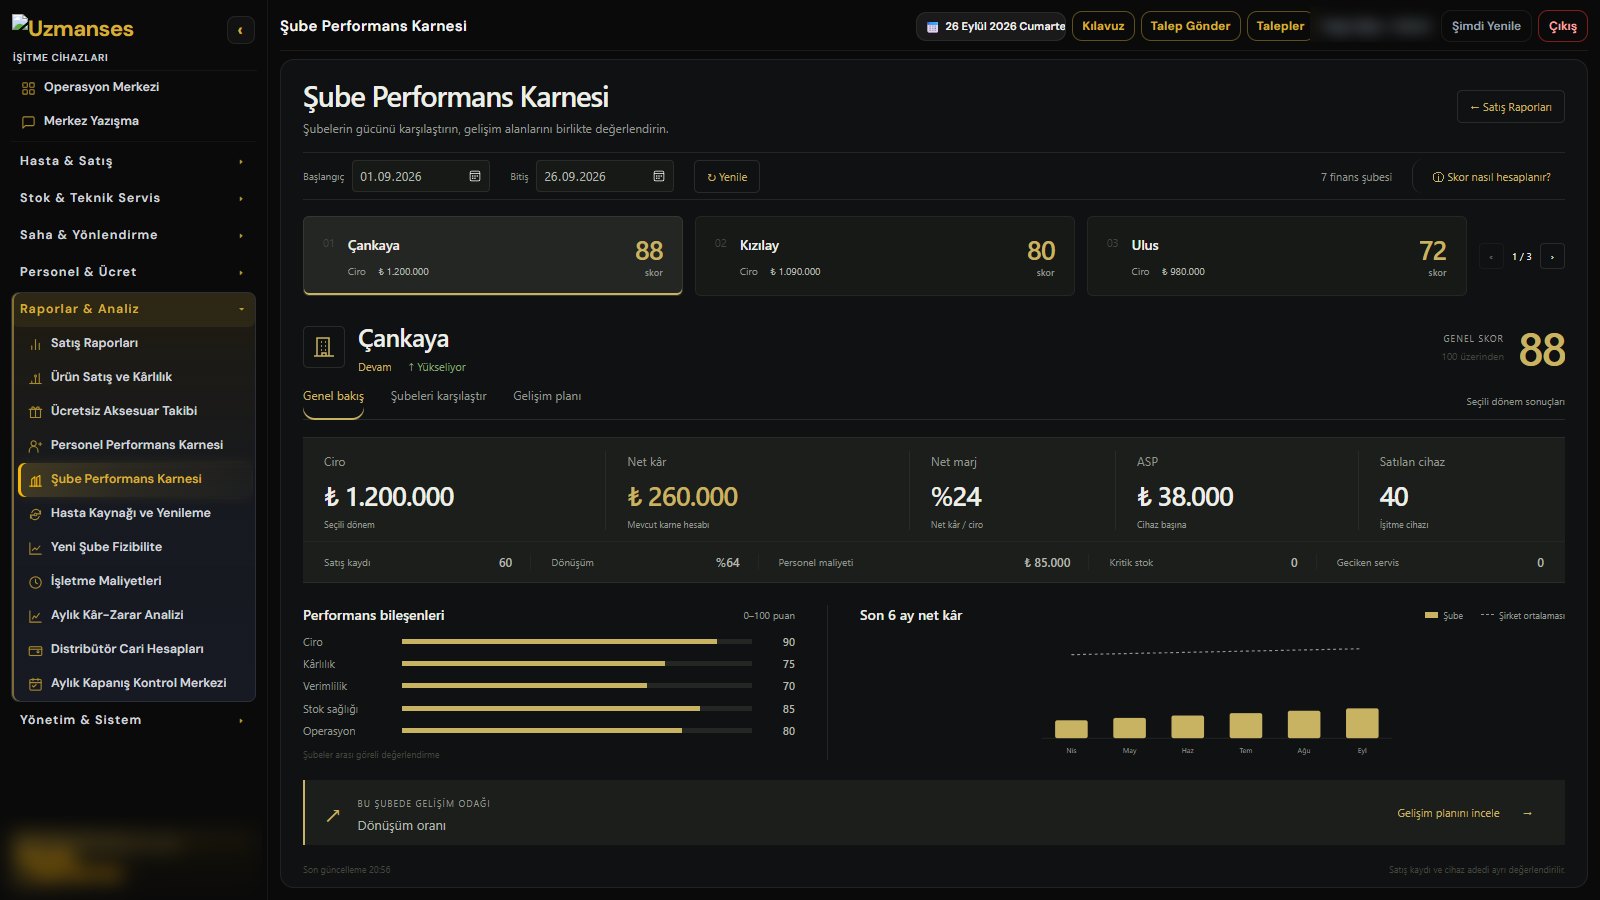Click the Eyl bar in net kâr chart

pyautogui.click(x=1362, y=723)
